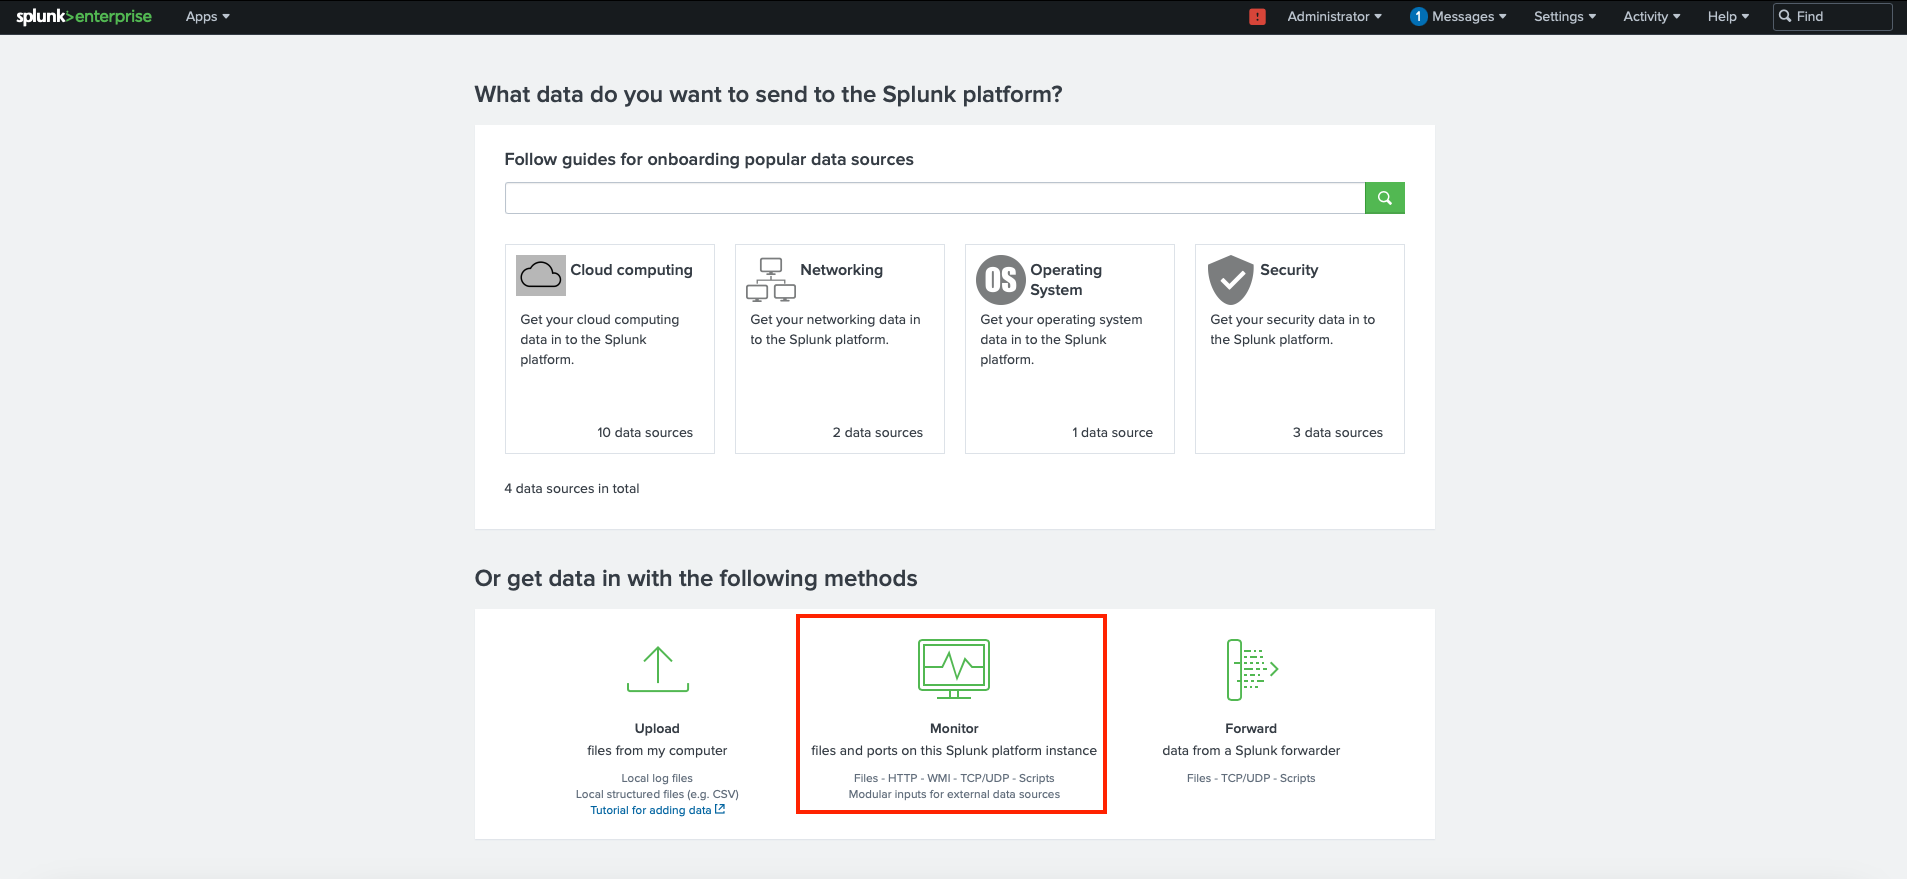This screenshot has width=1907, height=879.
Task: Click the magnifier icon in Find box
Action: tap(1785, 16)
